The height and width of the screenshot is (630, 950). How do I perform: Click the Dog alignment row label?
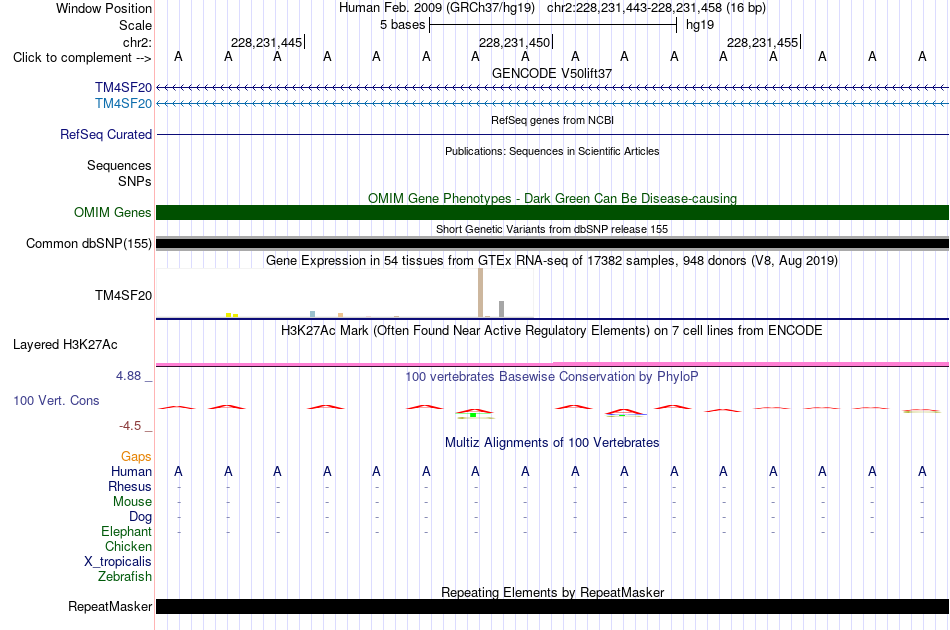click(x=141, y=517)
